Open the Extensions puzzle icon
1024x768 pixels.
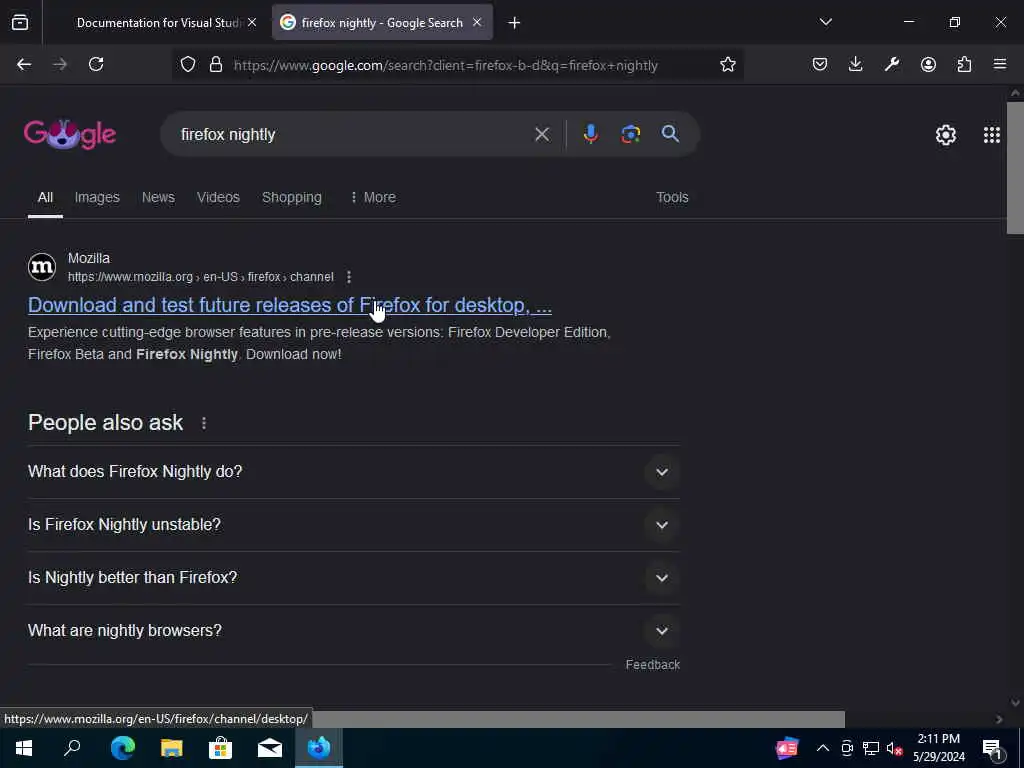click(964, 64)
